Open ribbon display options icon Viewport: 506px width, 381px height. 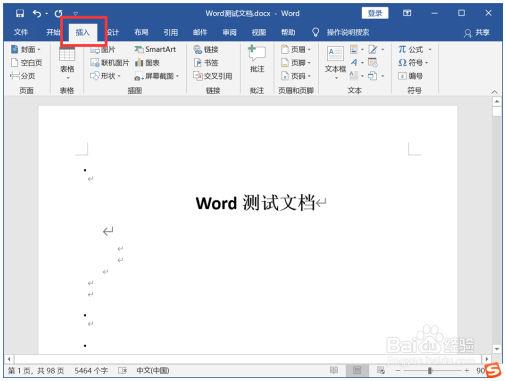[x=407, y=13]
